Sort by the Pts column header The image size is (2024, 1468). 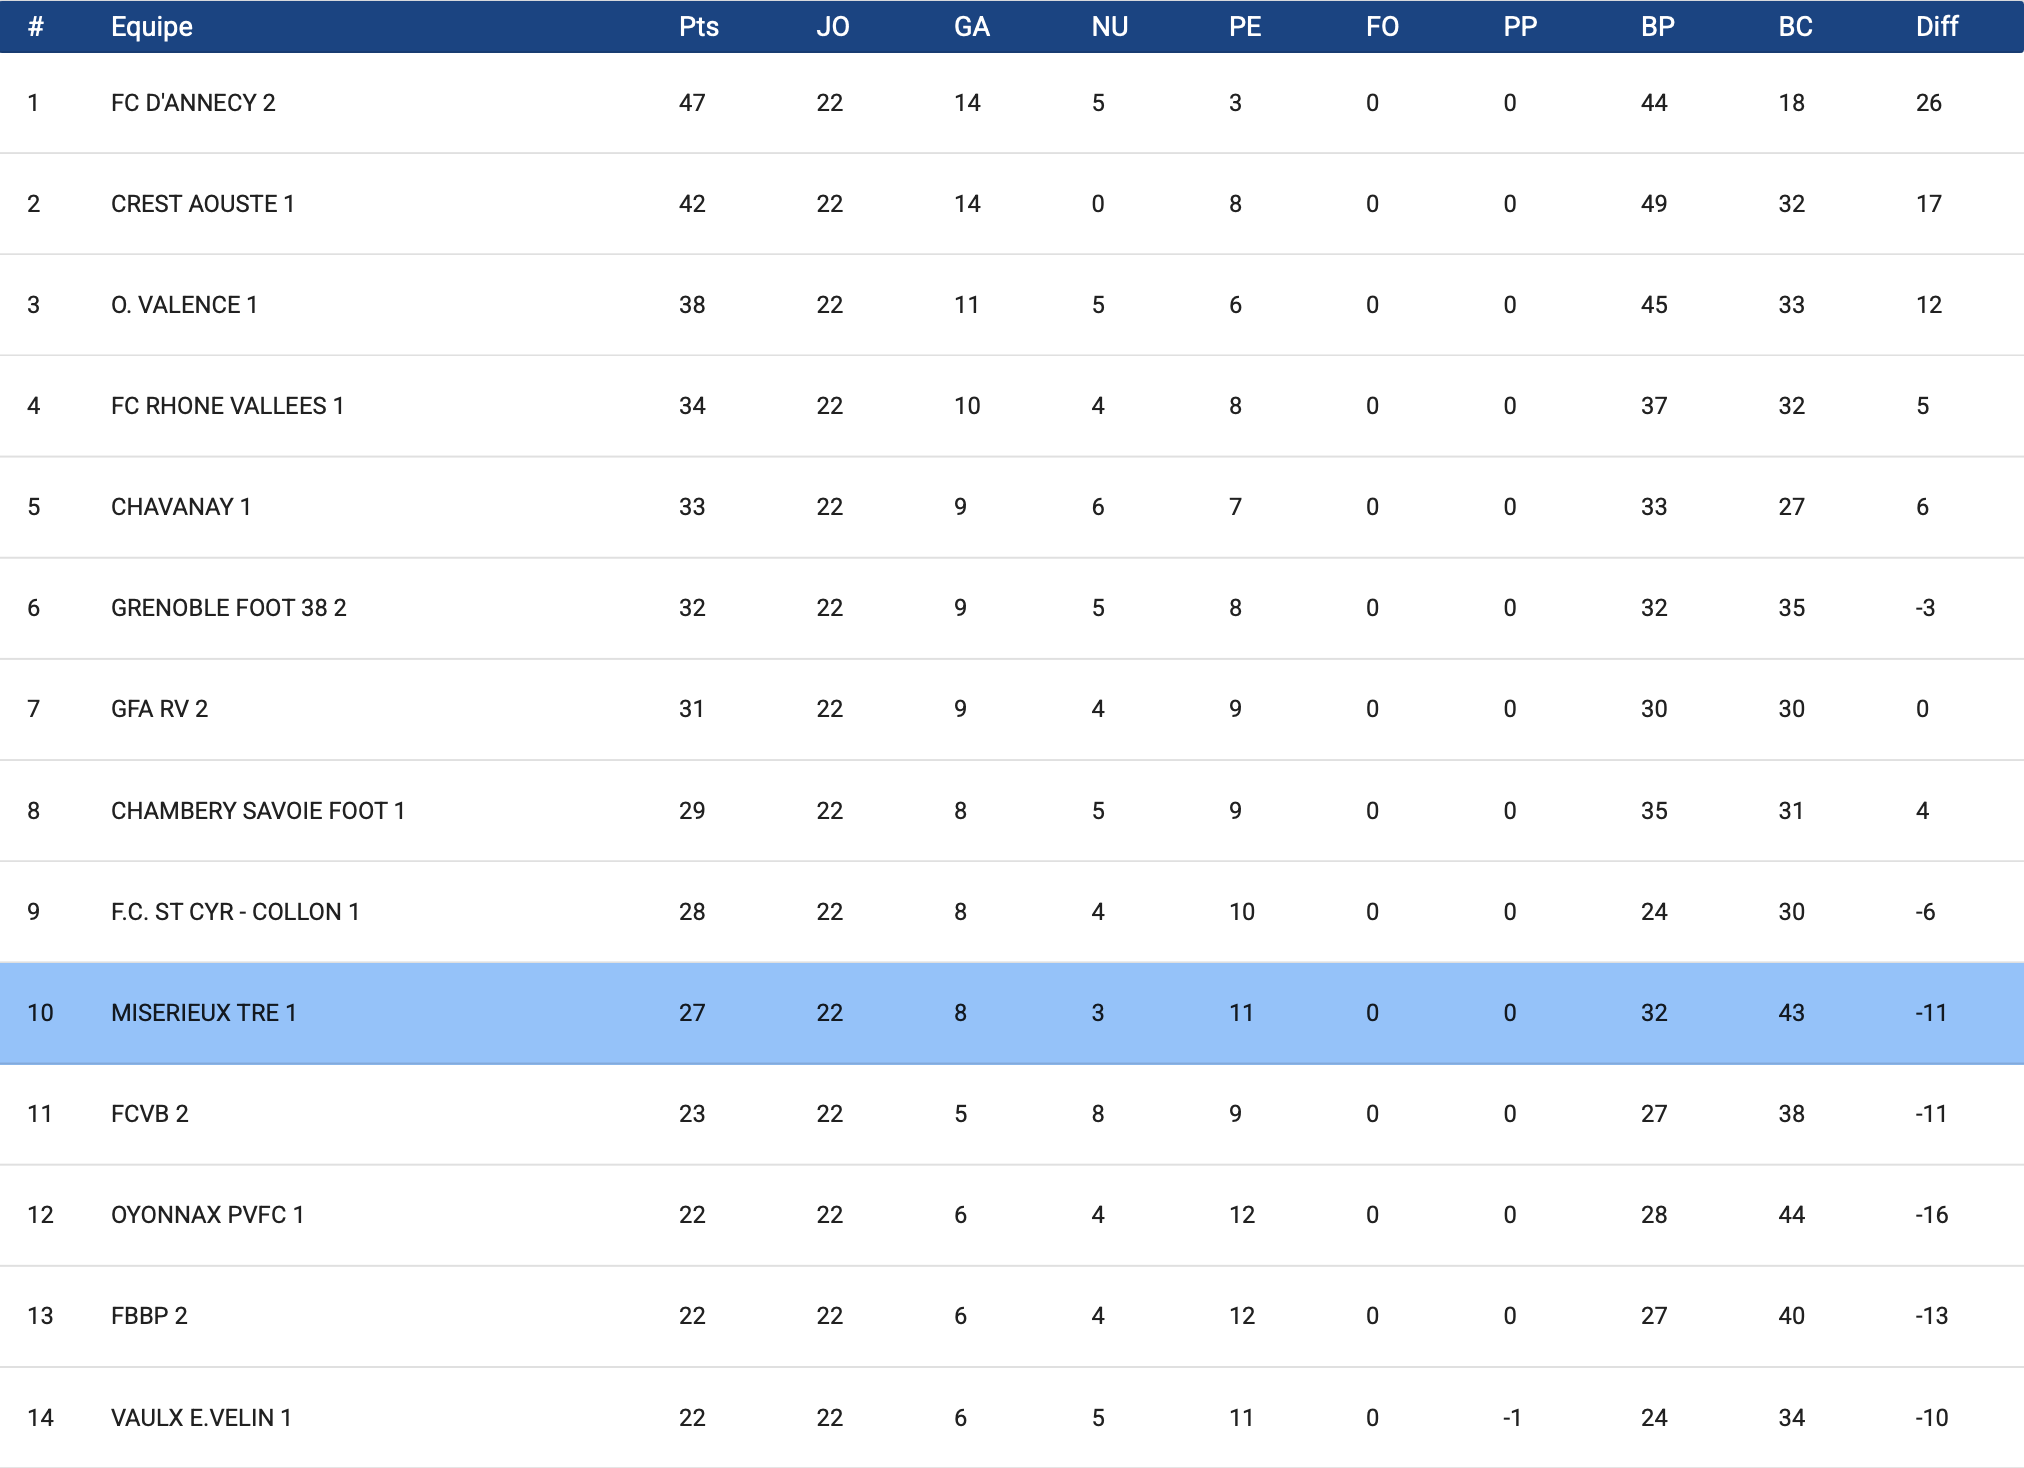pyautogui.click(x=698, y=27)
